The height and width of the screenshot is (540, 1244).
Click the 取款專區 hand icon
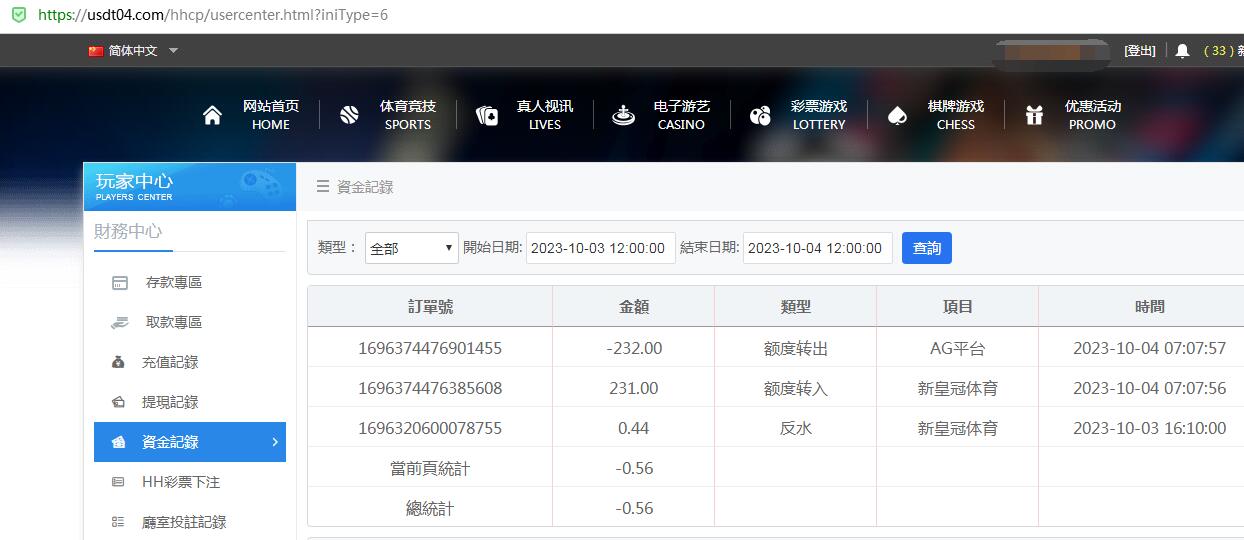119,323
